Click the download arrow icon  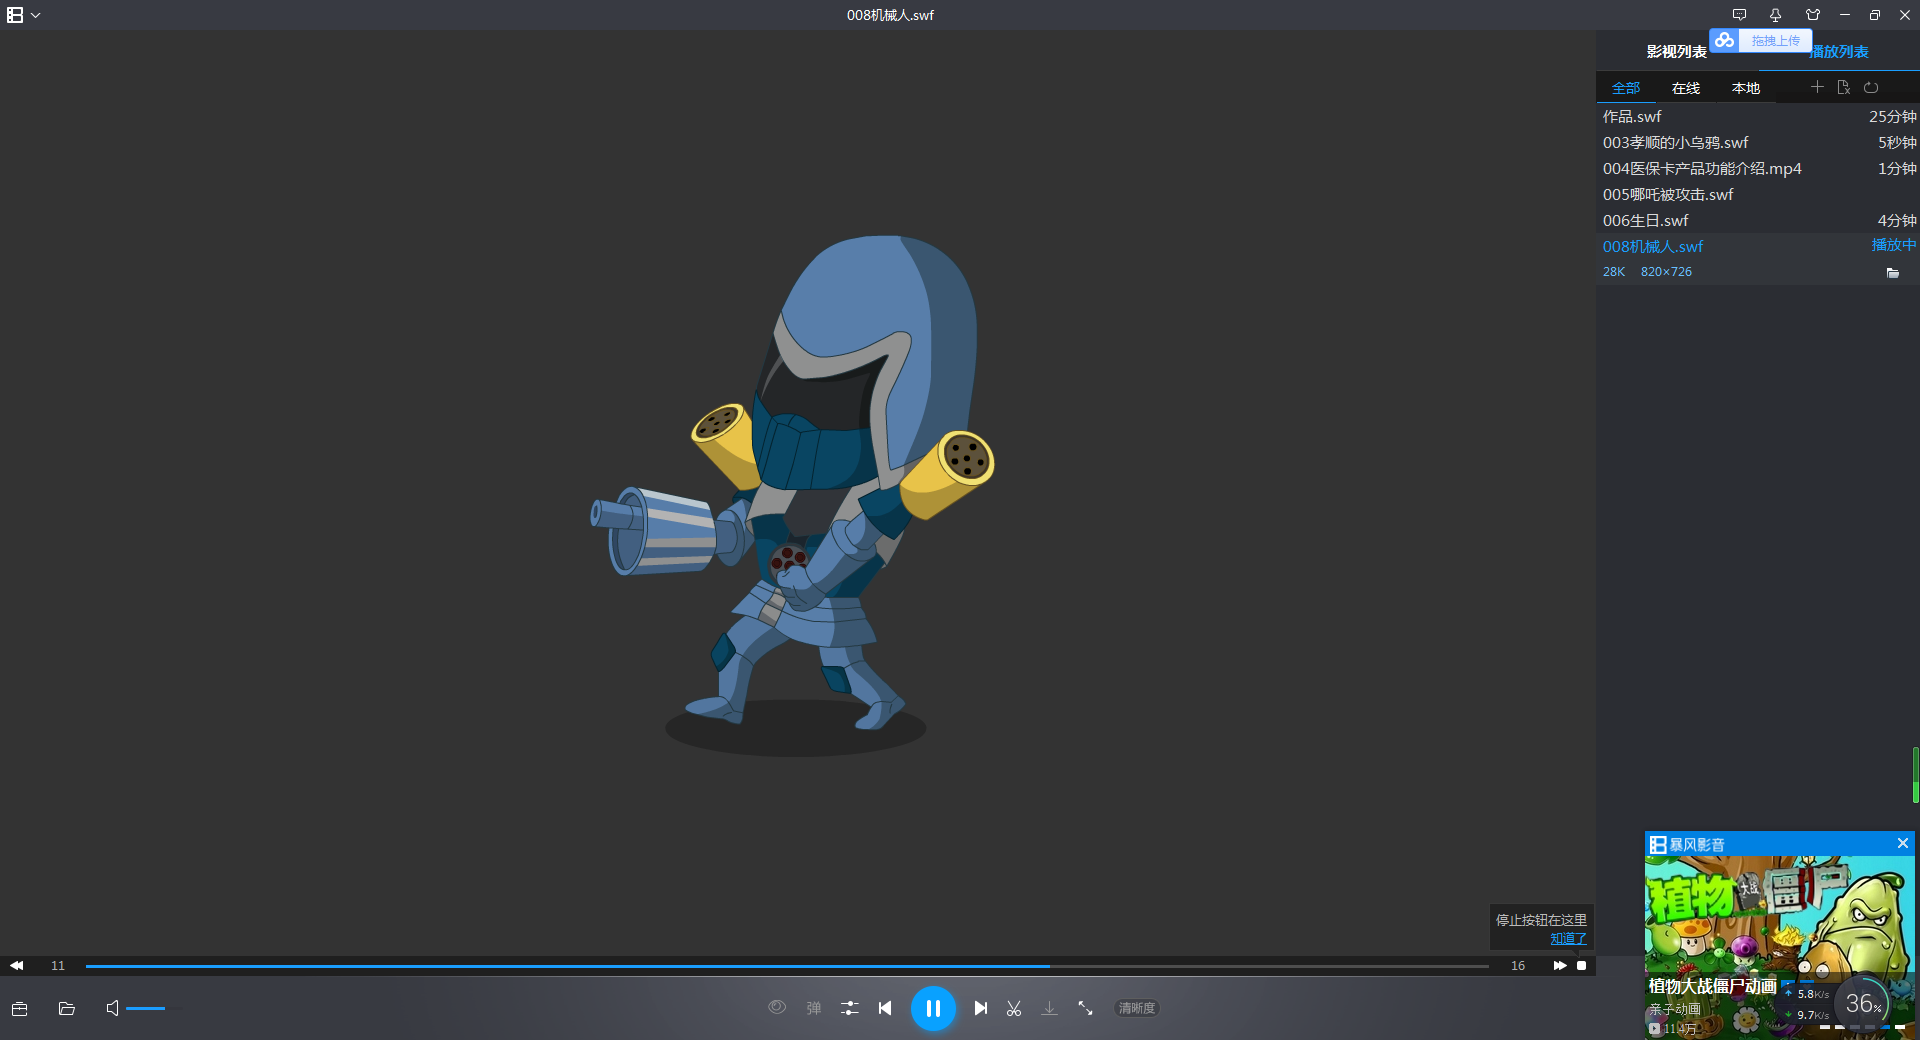(x=1049, y=1008)
